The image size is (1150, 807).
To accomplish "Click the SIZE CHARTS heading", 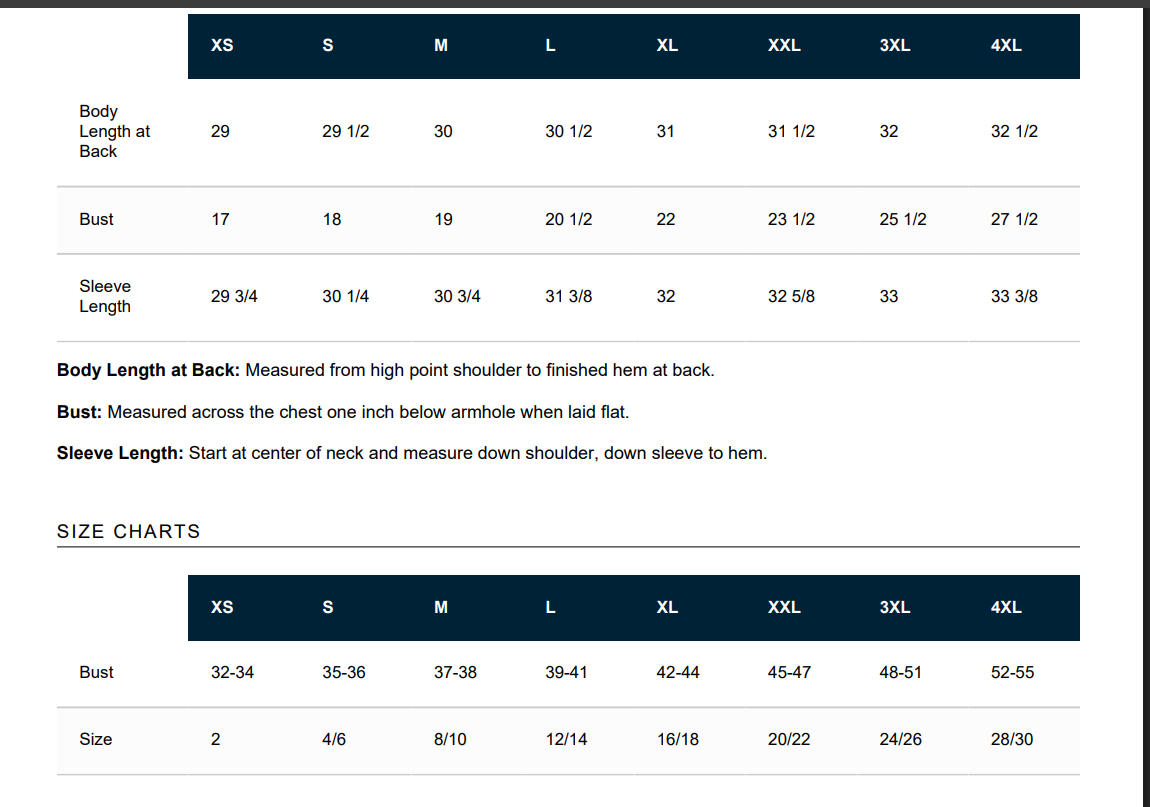I will [128, 531].
